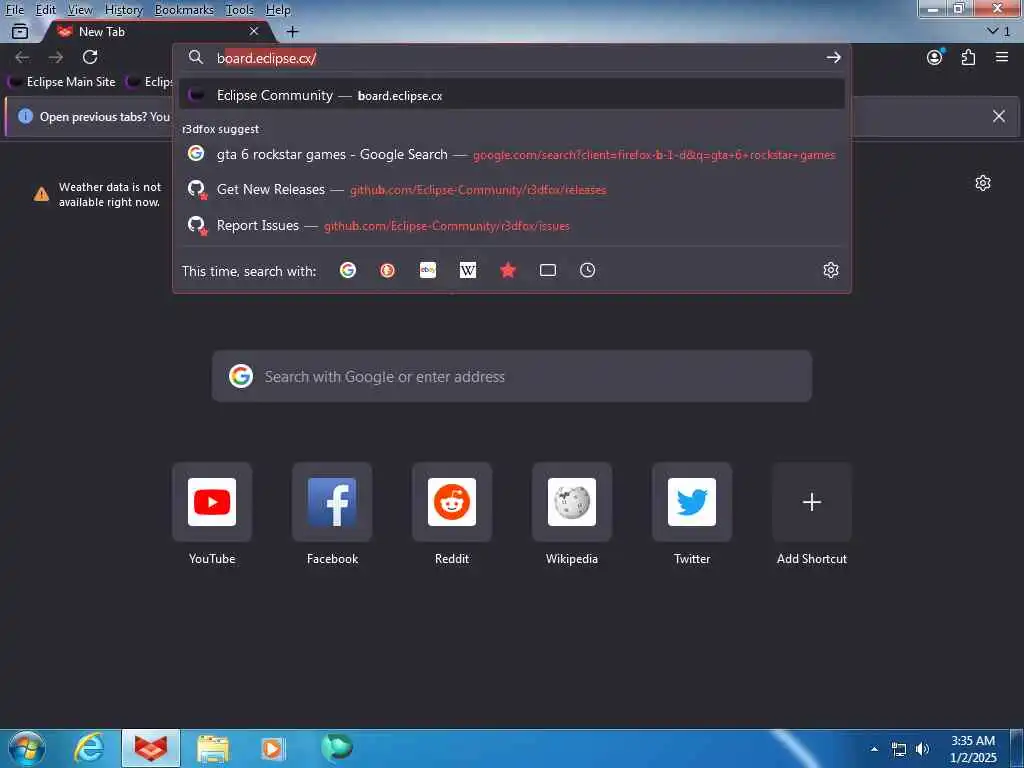Show hidden tray icons arrow

[874, 749]
